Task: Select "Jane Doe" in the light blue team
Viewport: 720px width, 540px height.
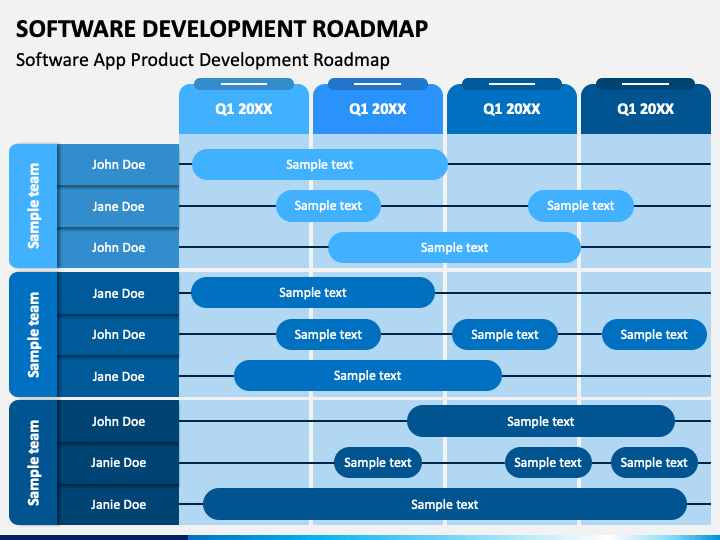Action: (x=118, y=207)
